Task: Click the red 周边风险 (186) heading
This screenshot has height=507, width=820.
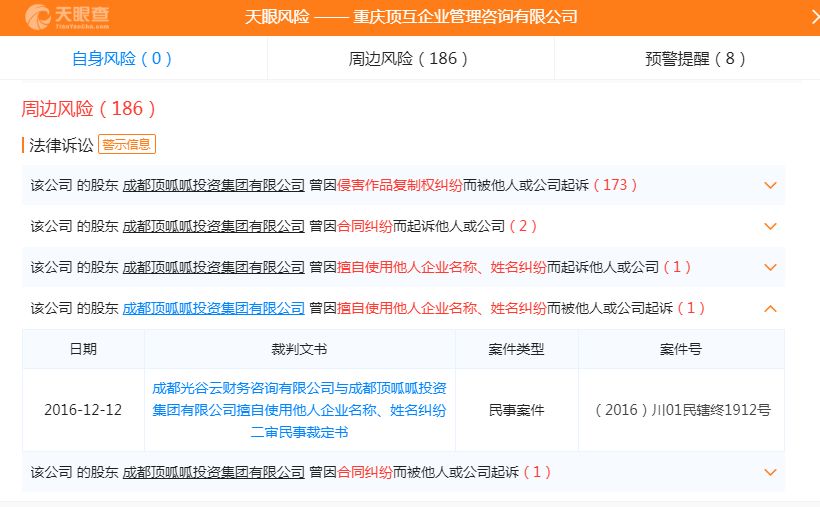Action: tap(88, 109)
